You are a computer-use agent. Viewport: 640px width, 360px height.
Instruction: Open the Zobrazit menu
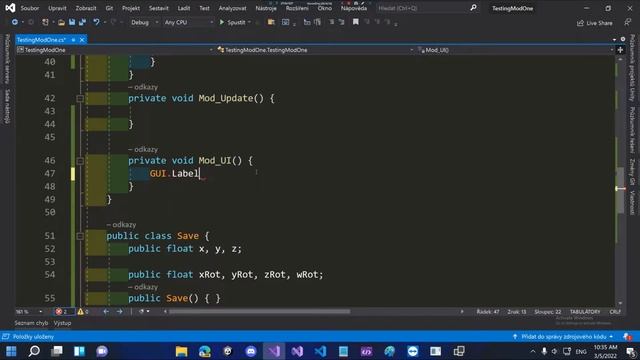[86, 8]
